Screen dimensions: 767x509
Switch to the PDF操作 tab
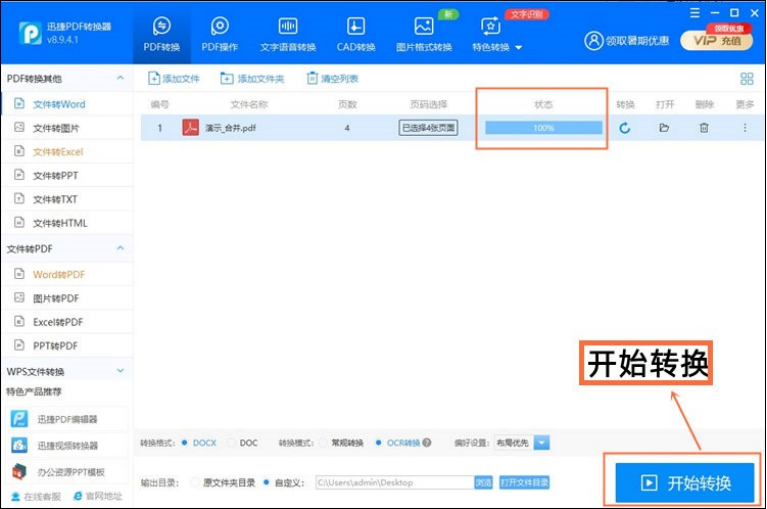pyautogui.click(x=220, y=34)
